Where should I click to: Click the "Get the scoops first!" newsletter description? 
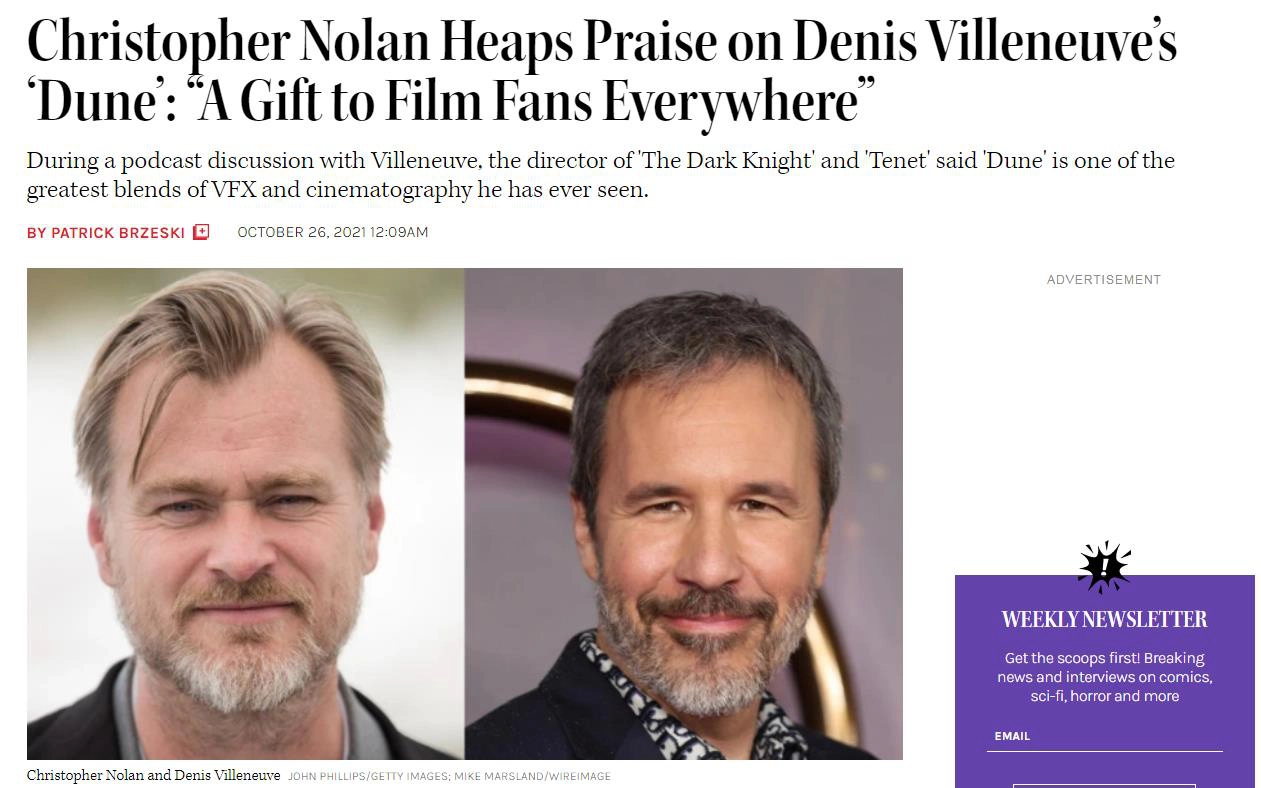(1104, 677)
